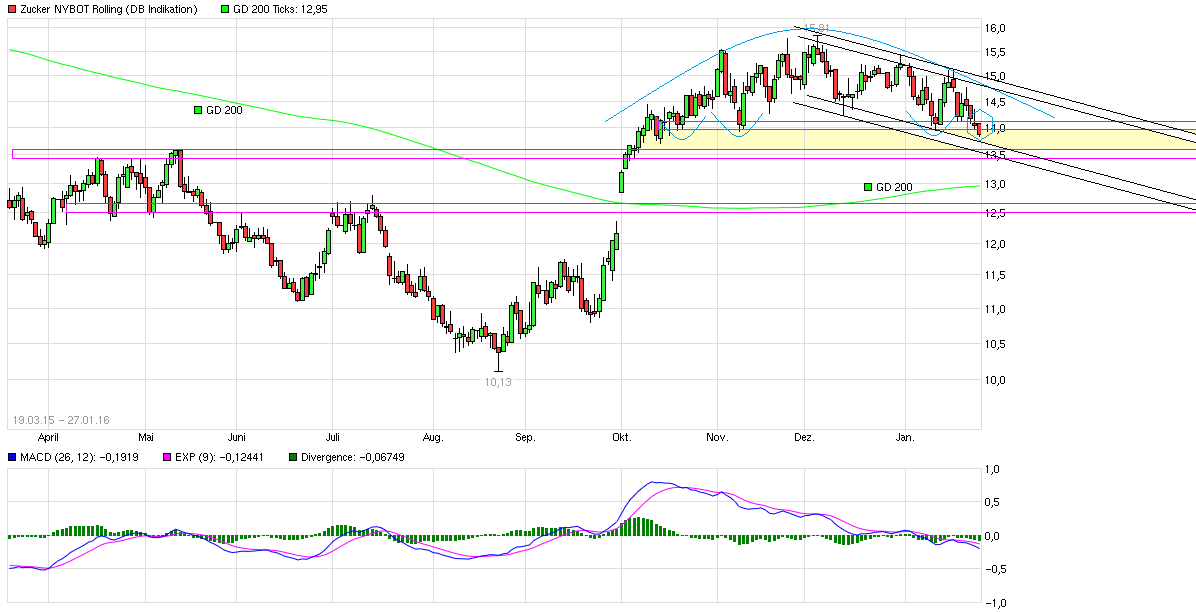
Task: Click the dark green Divergence legend swatch
Action: 294,457
